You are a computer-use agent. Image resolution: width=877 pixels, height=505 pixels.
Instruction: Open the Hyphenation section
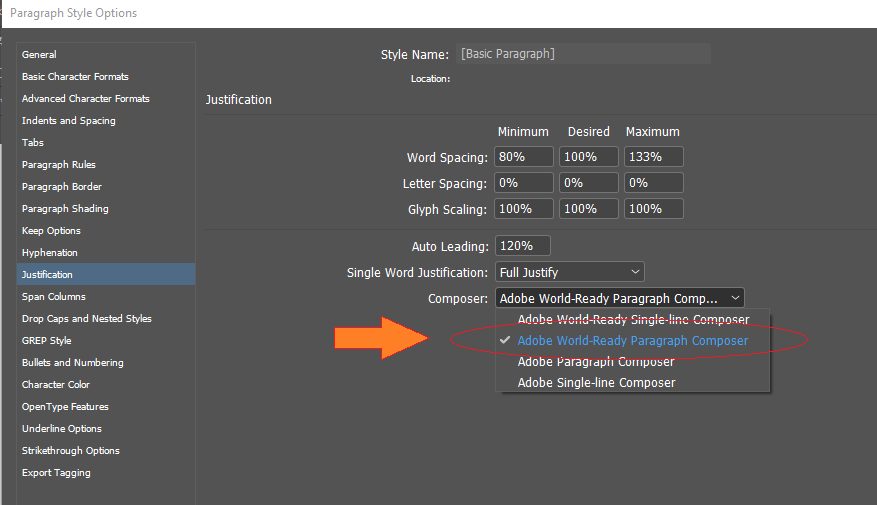pyautogui.click(x=50, y=253)
